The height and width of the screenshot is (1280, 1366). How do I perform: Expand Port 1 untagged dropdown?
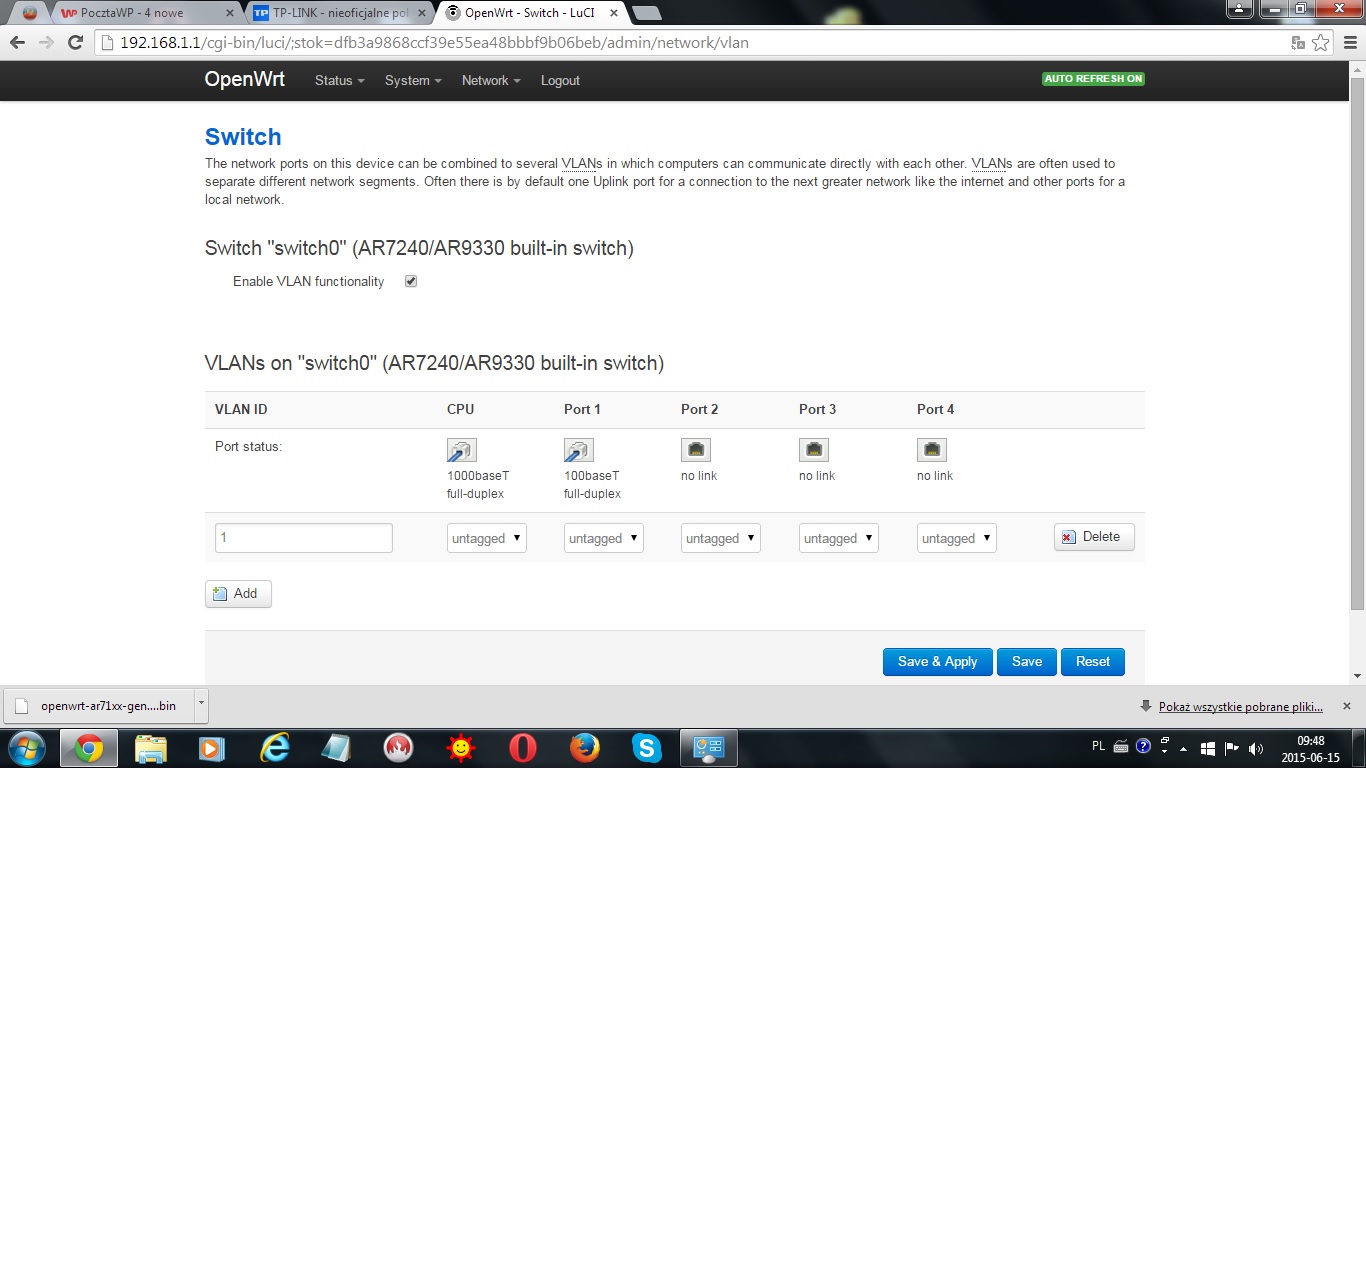coord(603,538)
